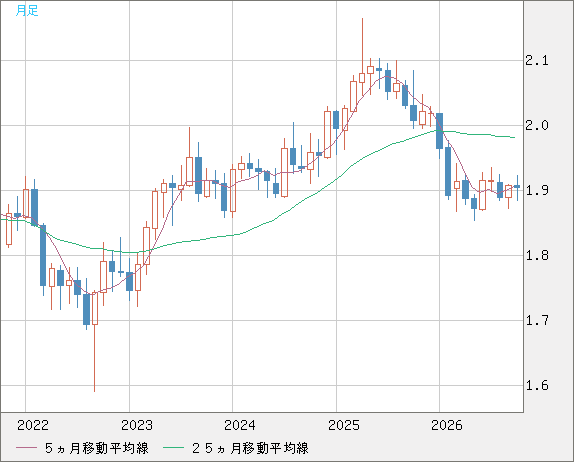Click the 2026 year label
Viewport: 574px width, 462px height.
pos(447,425)
